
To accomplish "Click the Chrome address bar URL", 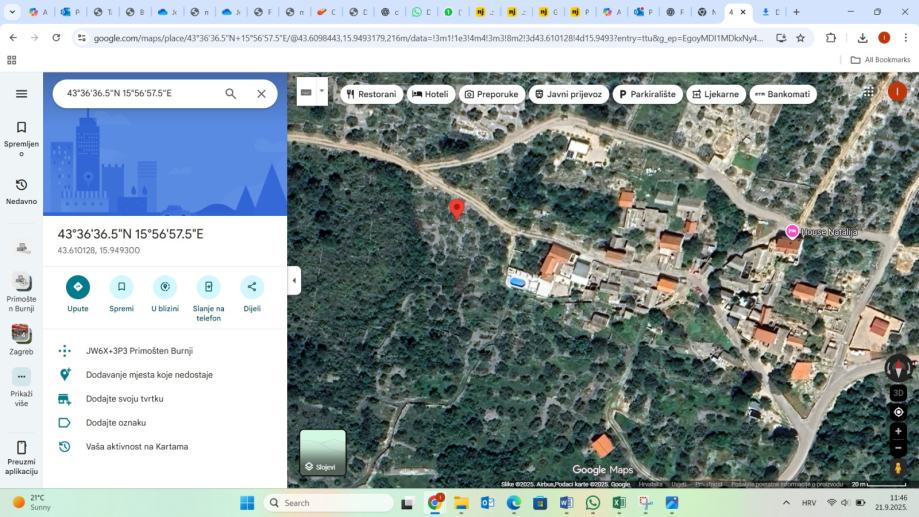I will (x=428, y=38).
